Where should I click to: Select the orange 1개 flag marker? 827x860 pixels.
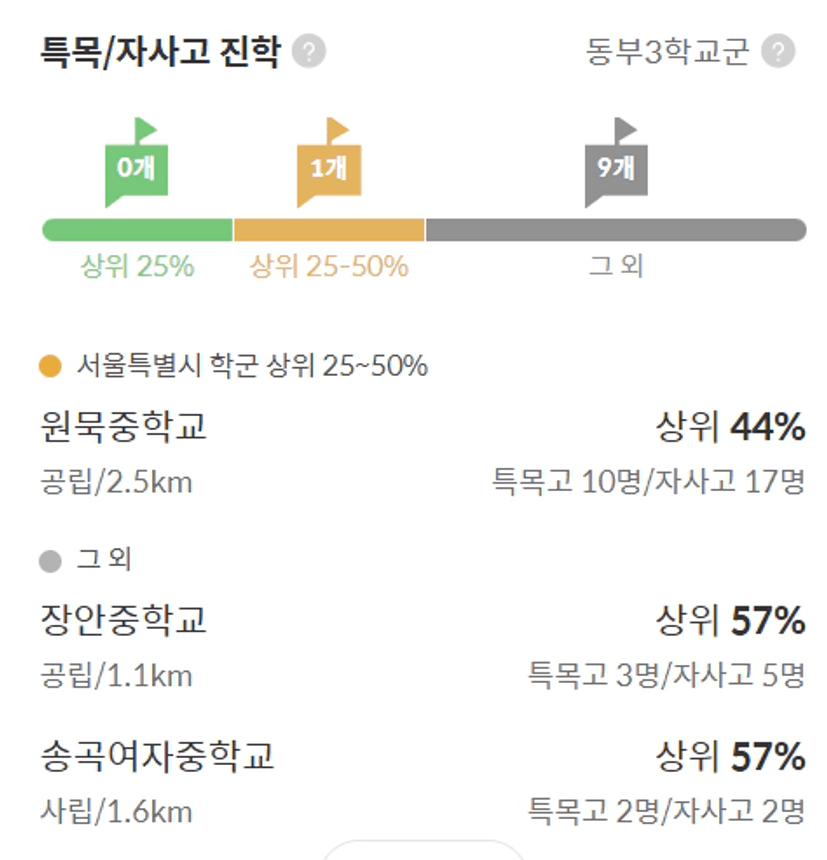coord(328,166)
